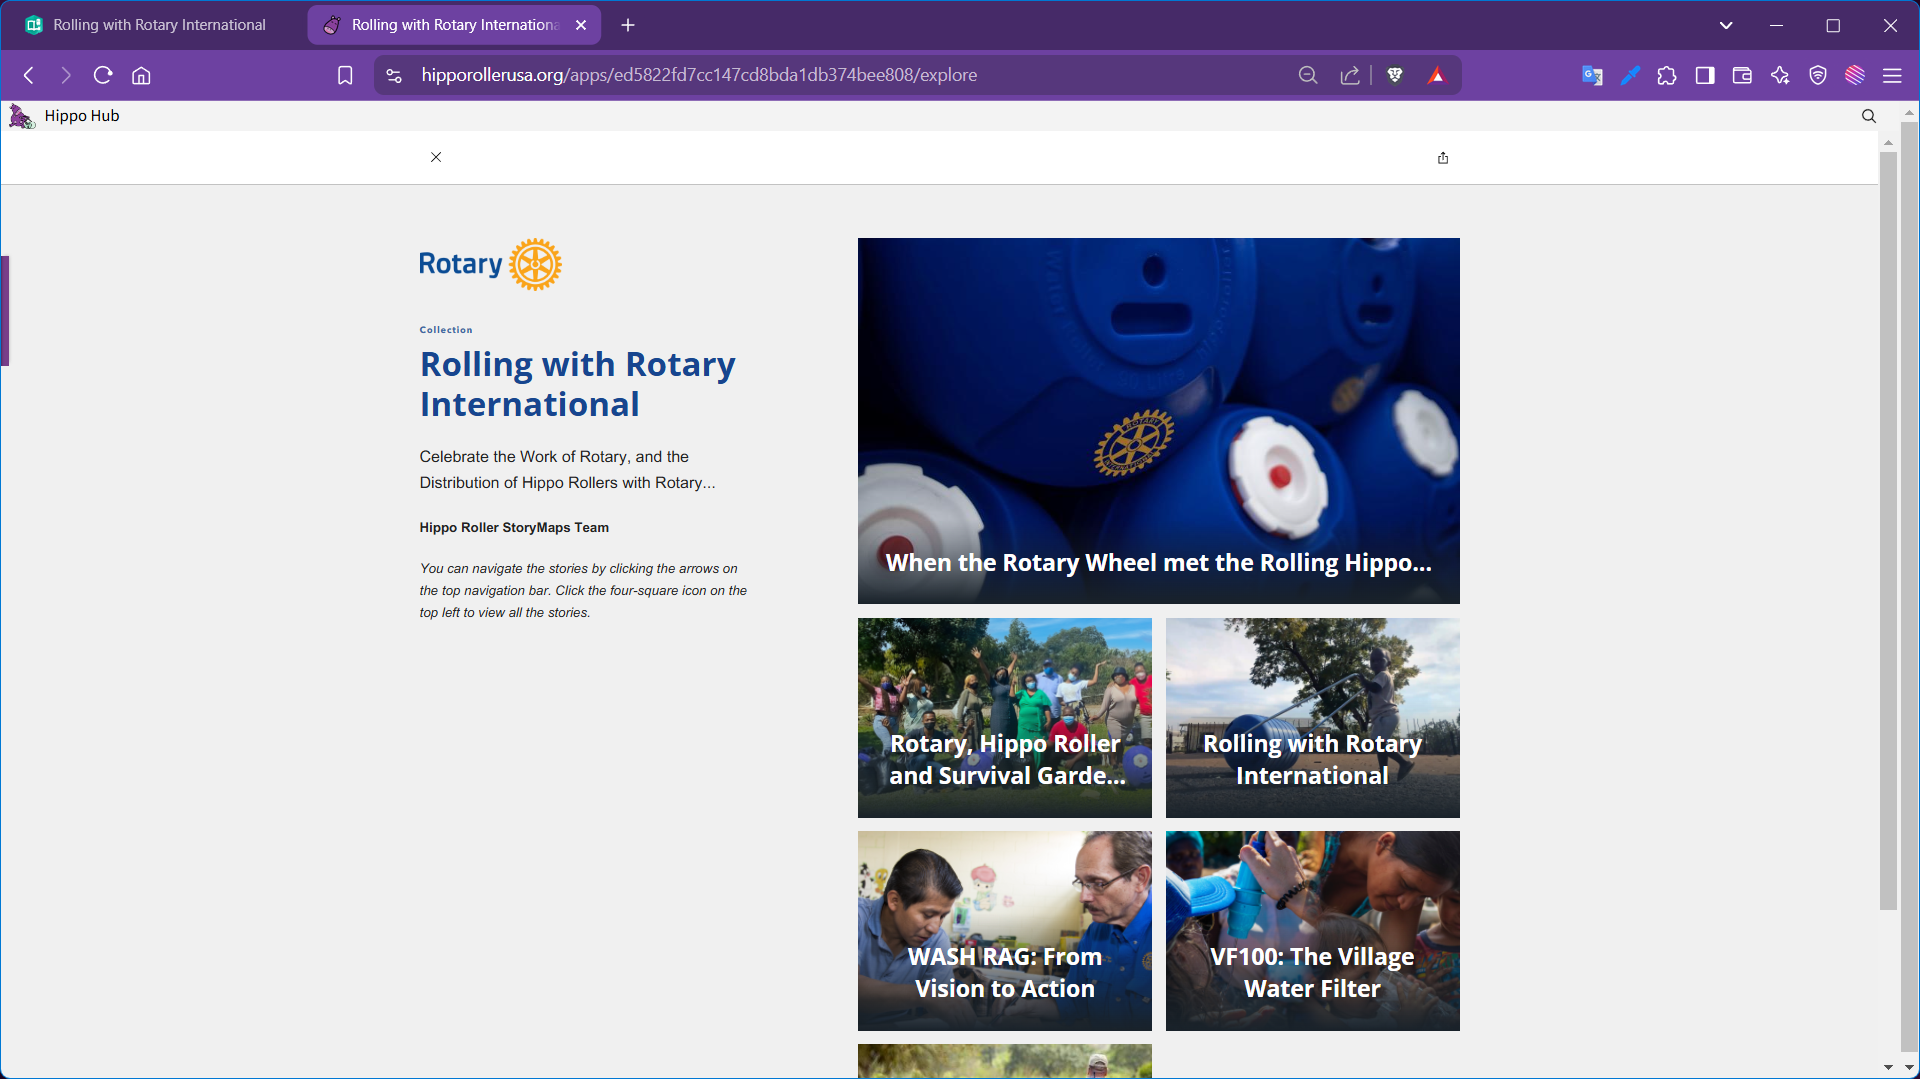Open the Google Translate extension

pos(1592,75)
